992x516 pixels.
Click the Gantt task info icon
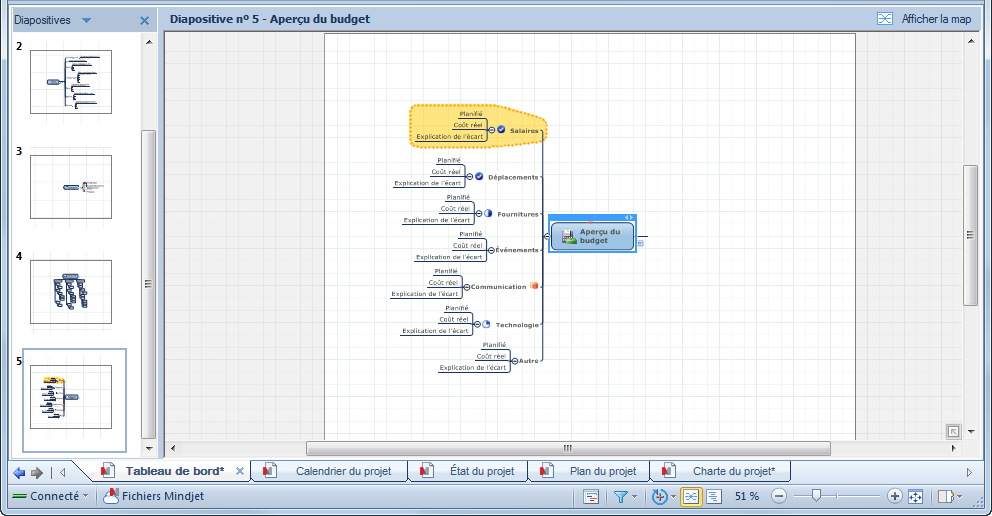[x=591, y=496]
